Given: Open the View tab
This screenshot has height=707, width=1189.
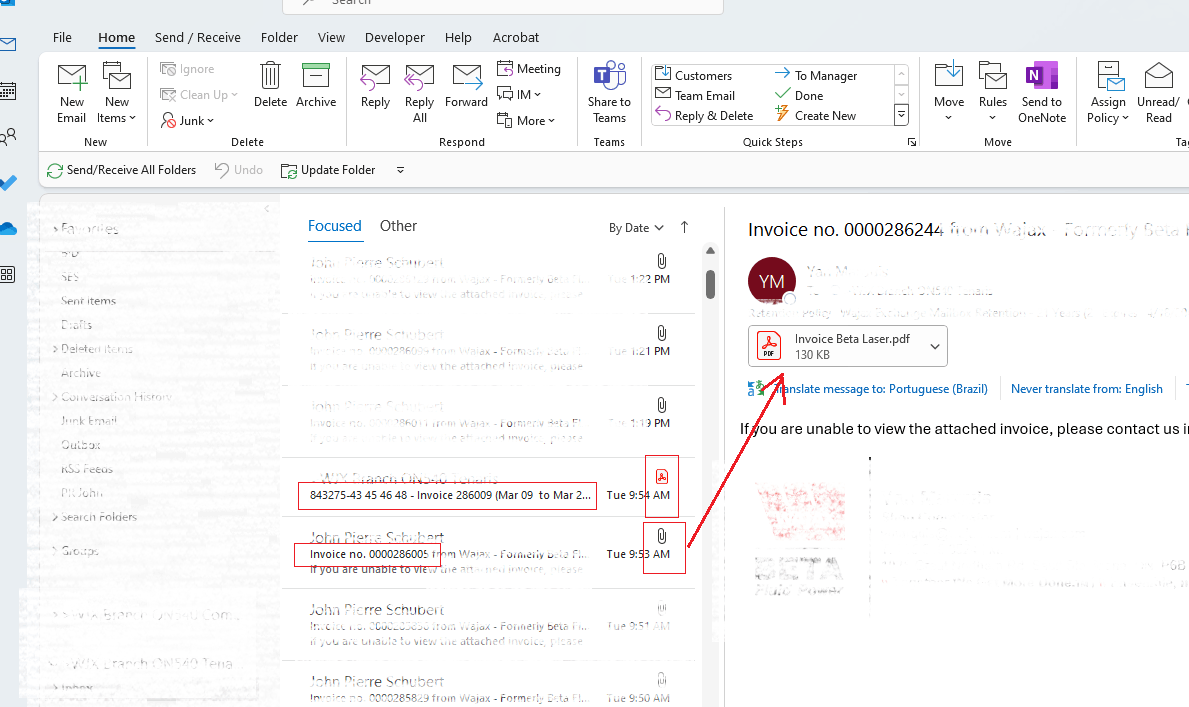Looking at the screenshot, I should 331,37.
